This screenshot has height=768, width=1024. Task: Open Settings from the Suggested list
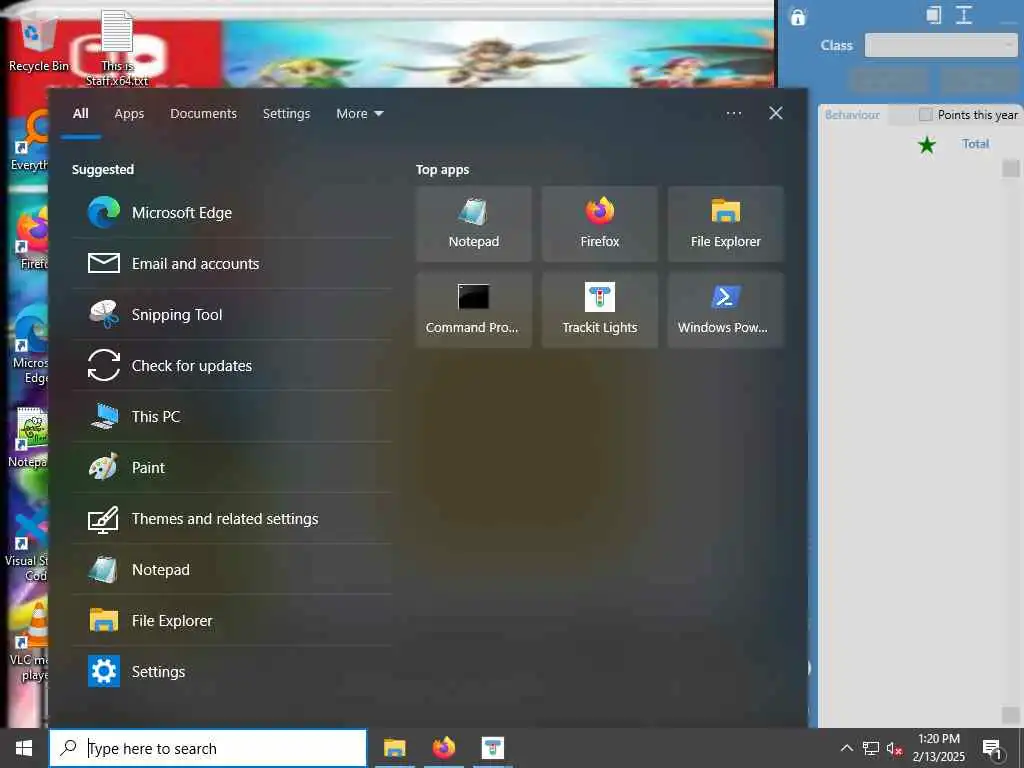[x=232, y=671]
